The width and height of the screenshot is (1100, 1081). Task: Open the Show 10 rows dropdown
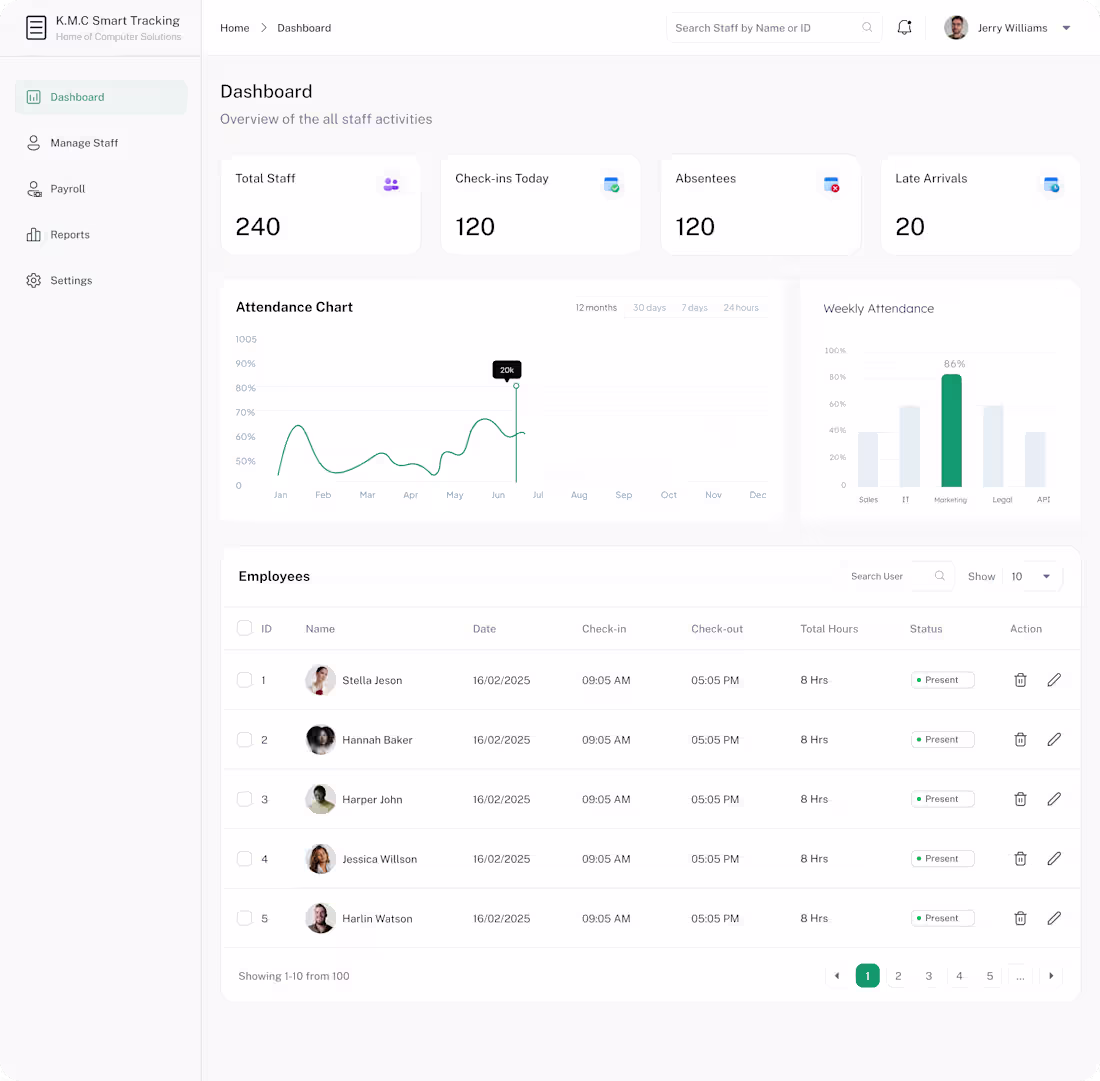point(1032,577)
